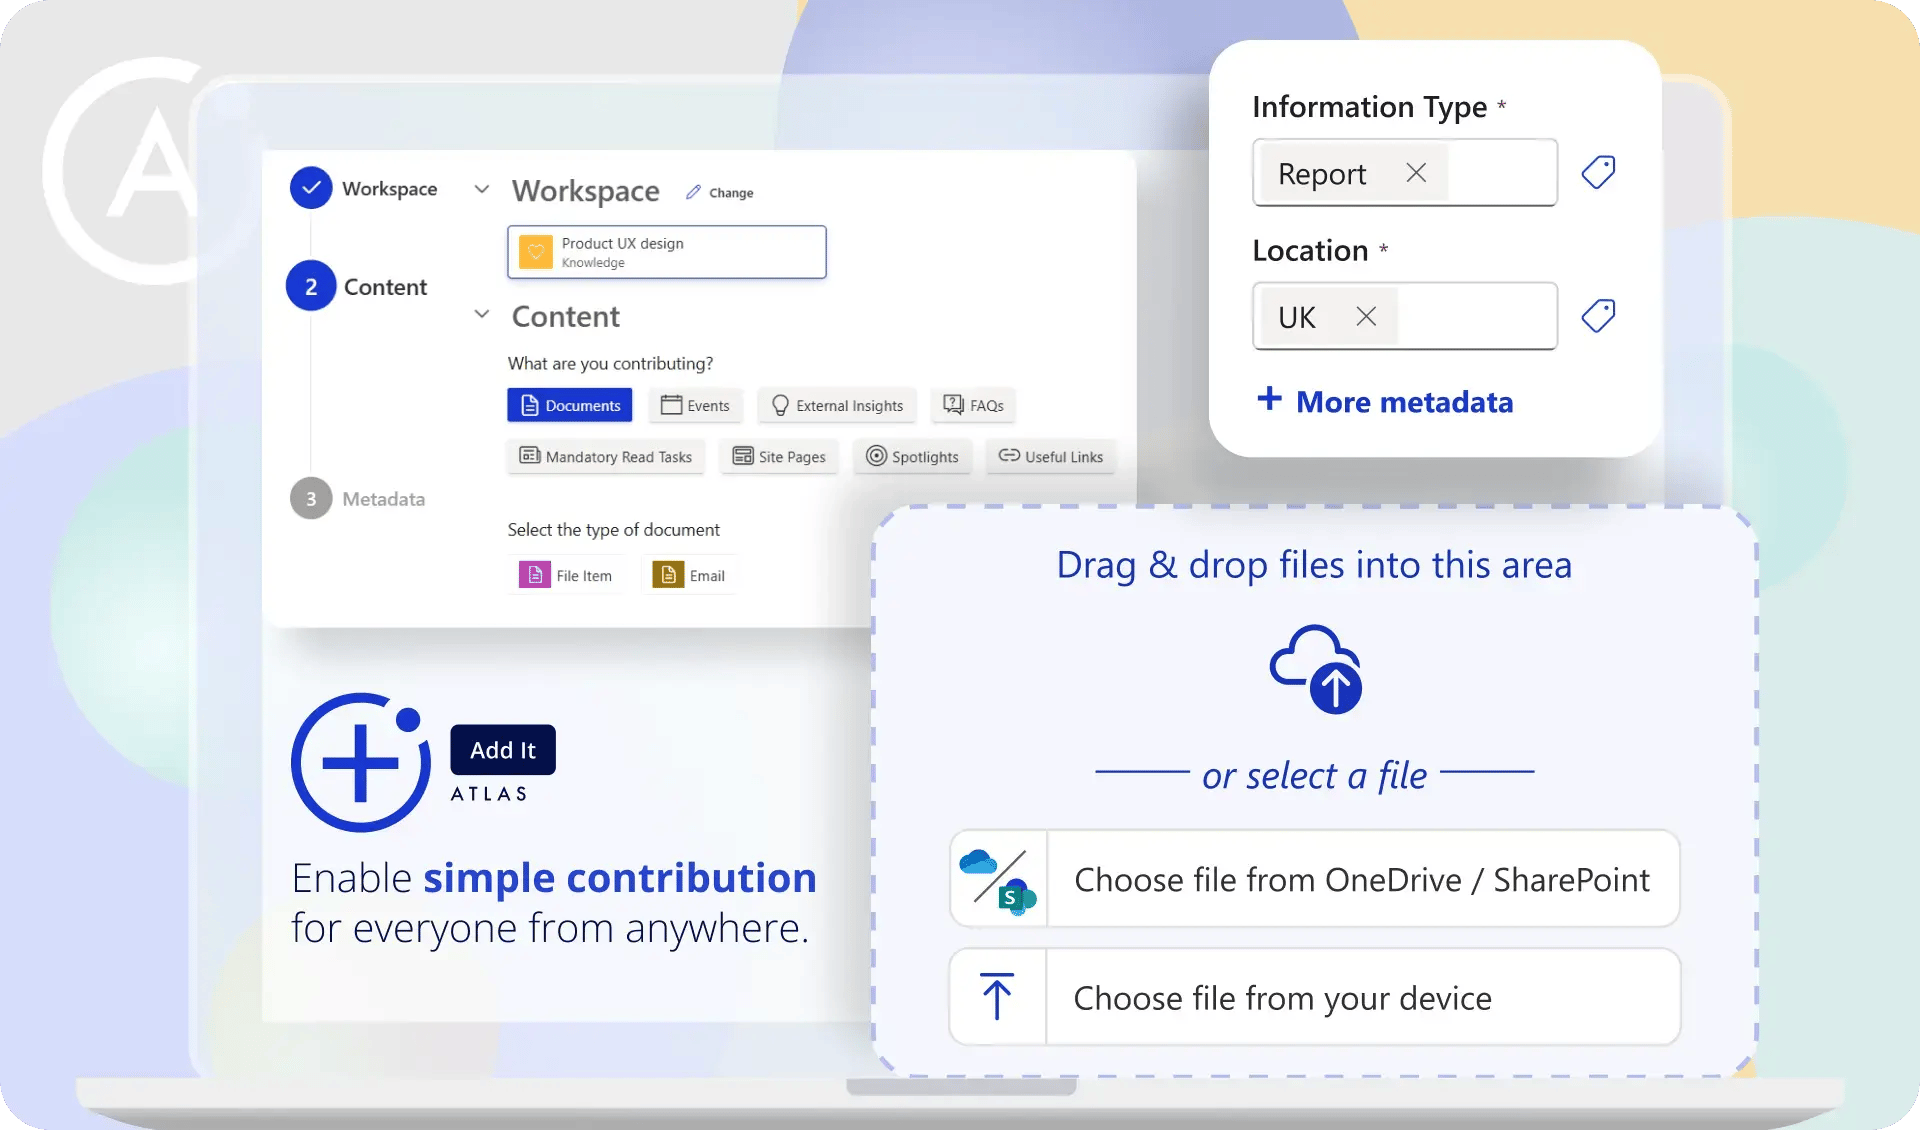Collapse the Content section chevron
This screenshot has height=1130, width=1920.
[x=482, y=314]
